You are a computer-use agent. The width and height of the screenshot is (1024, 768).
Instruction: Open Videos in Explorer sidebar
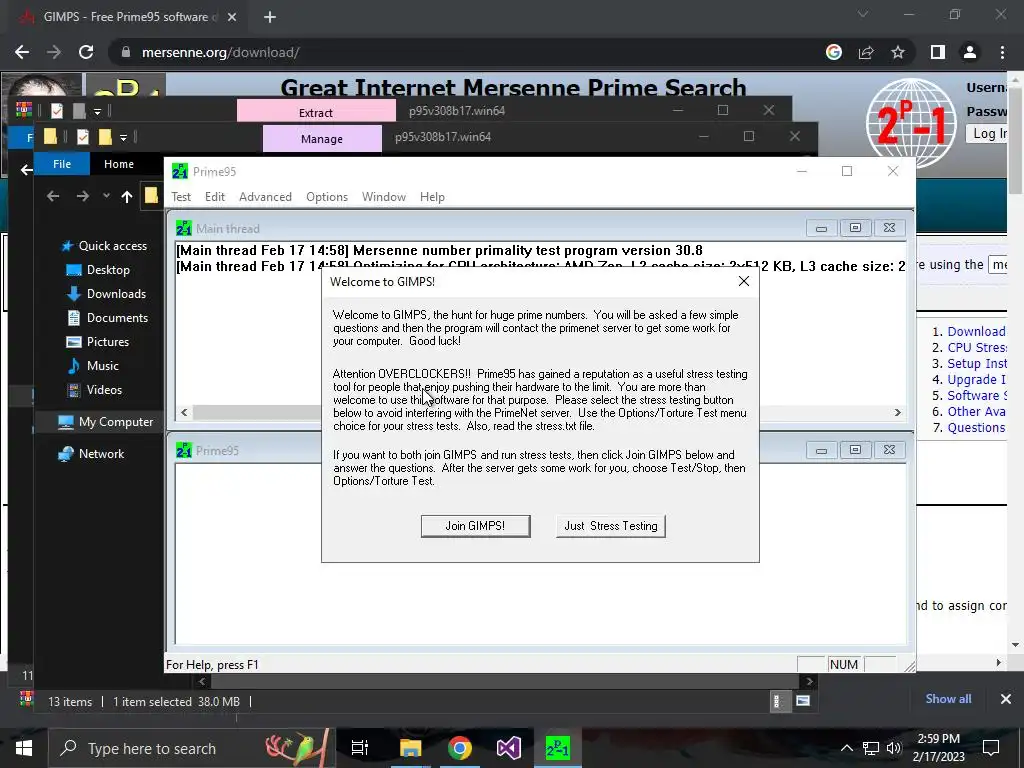tap(94, 390)
